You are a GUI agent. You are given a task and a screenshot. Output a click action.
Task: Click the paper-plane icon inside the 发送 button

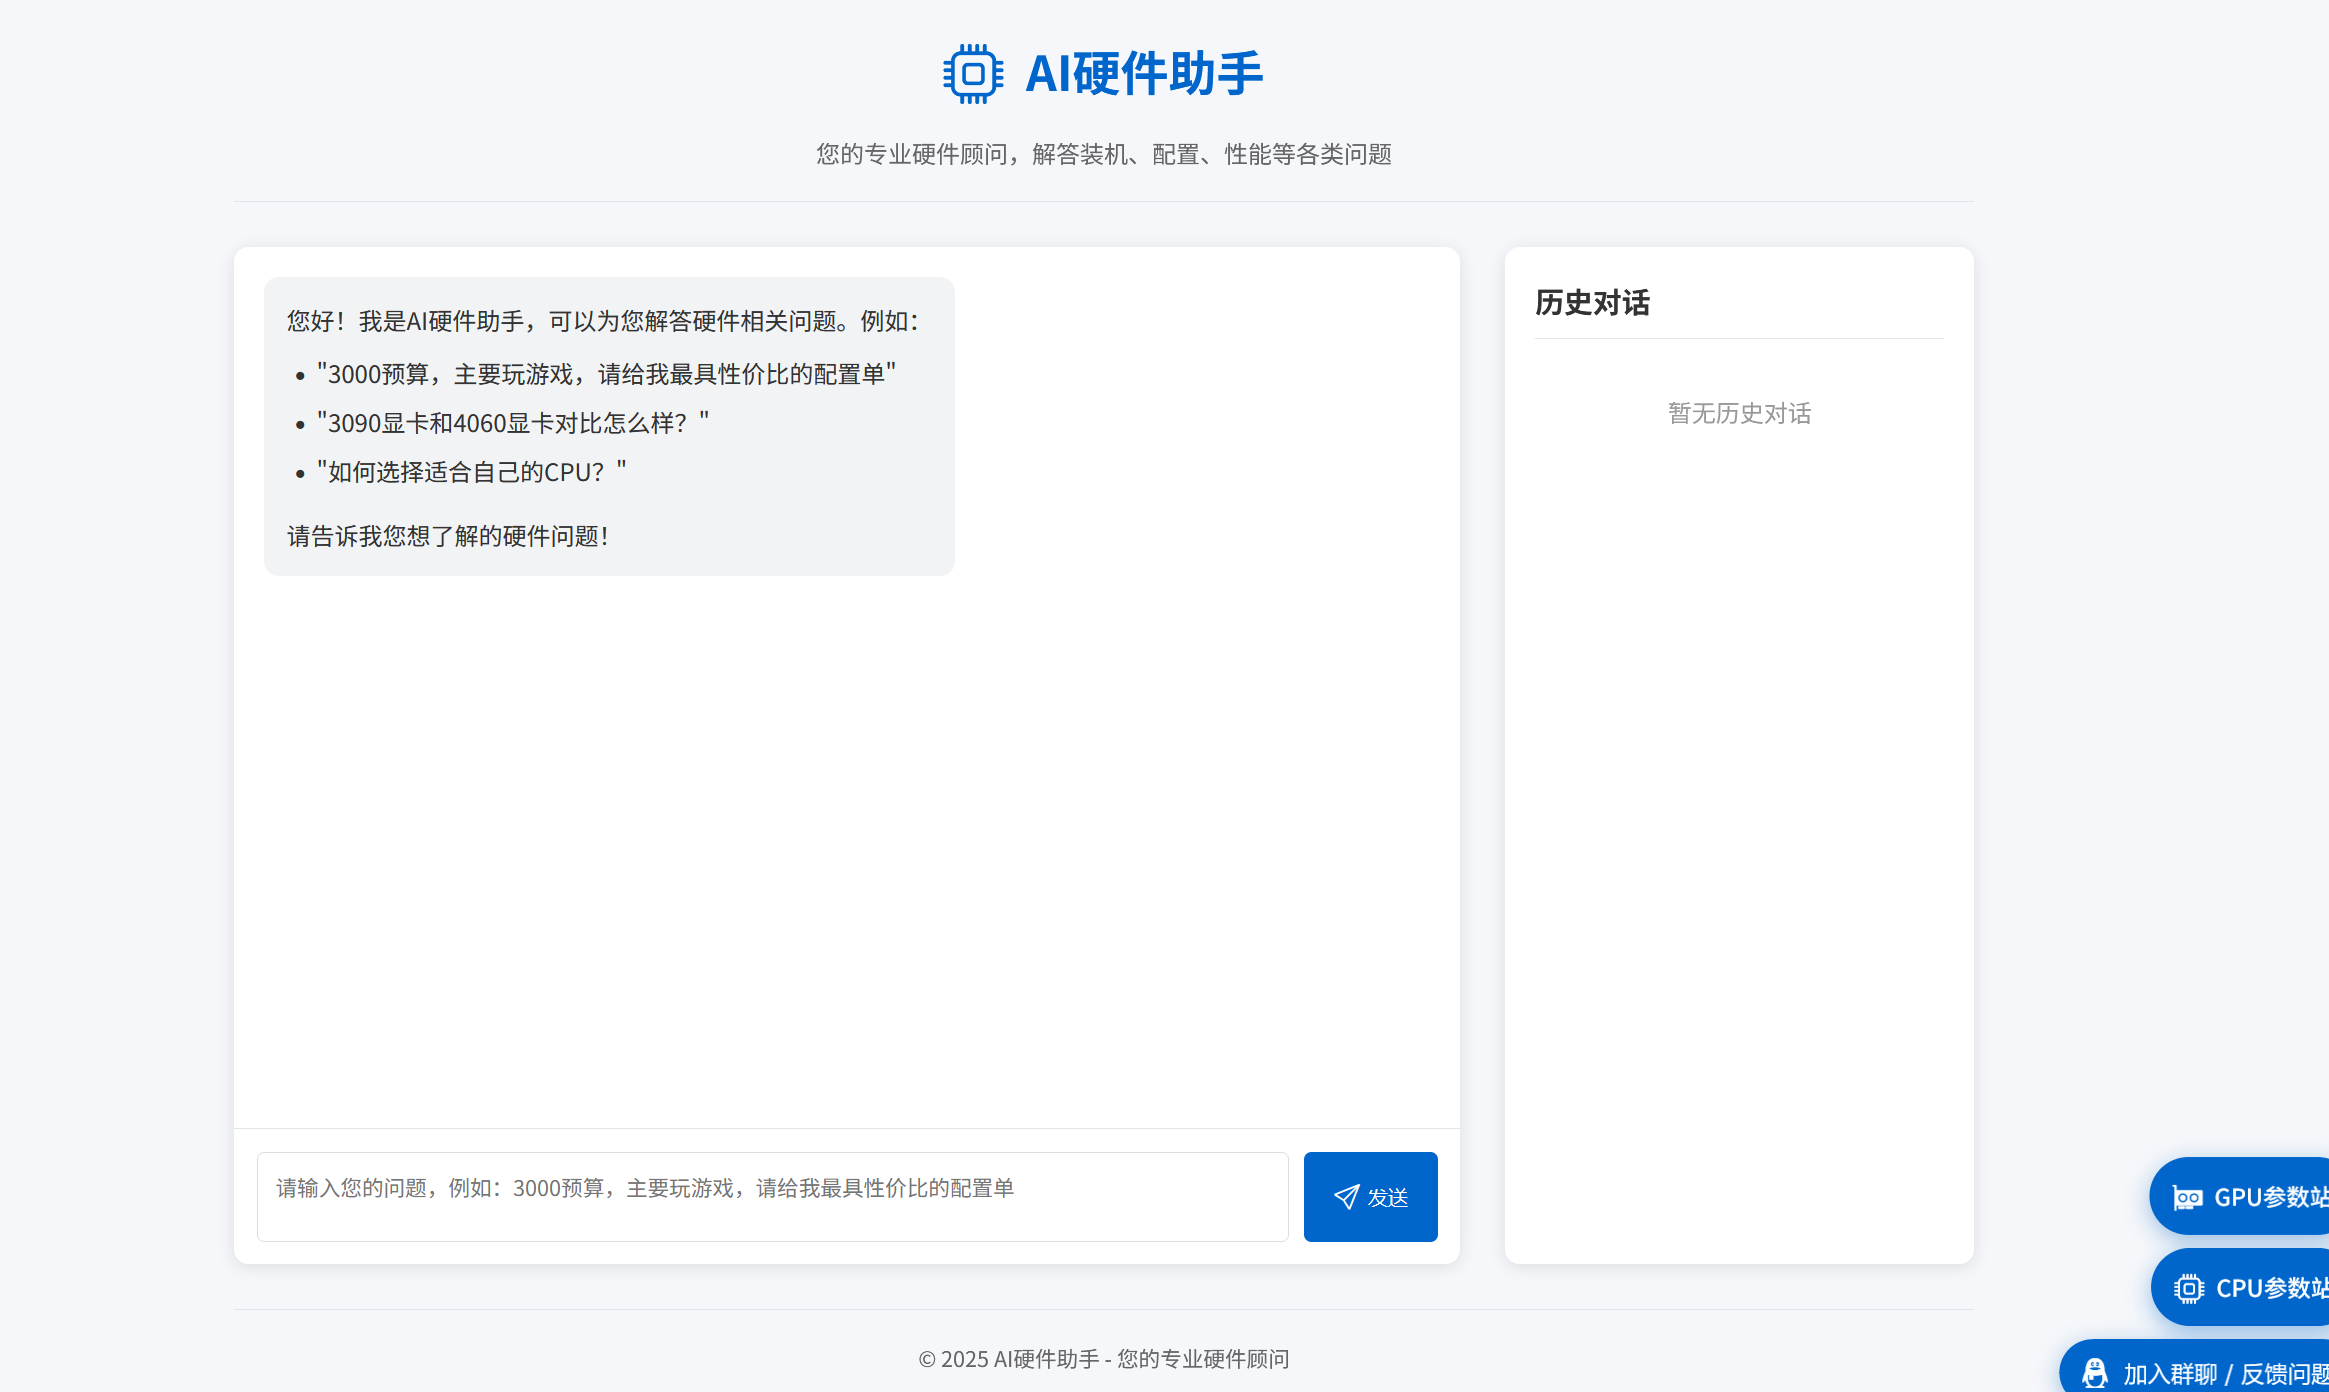tap(1345, 1196)
